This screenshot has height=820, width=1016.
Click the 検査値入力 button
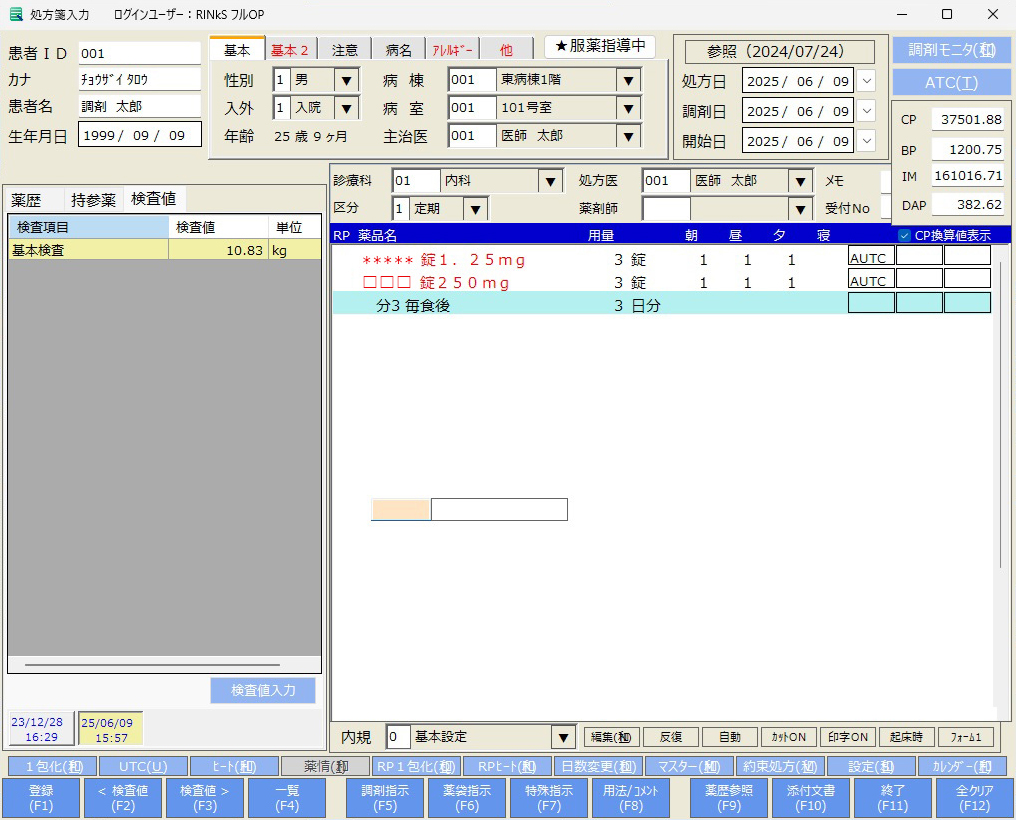tap(263, 690)
